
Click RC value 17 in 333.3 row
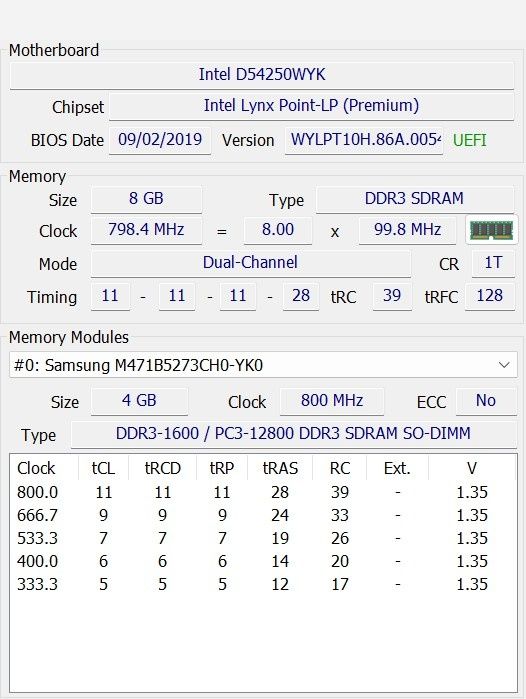[x=340, y=584]
